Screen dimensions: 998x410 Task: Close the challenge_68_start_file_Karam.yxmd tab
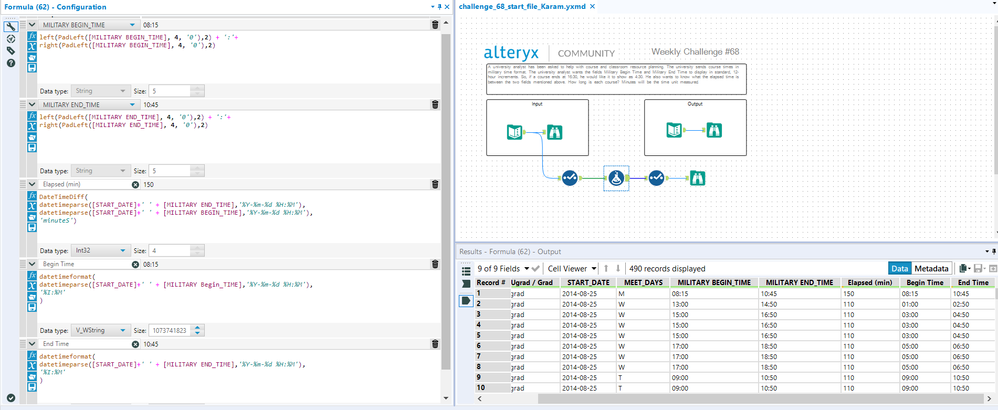[x=592, y=6]
